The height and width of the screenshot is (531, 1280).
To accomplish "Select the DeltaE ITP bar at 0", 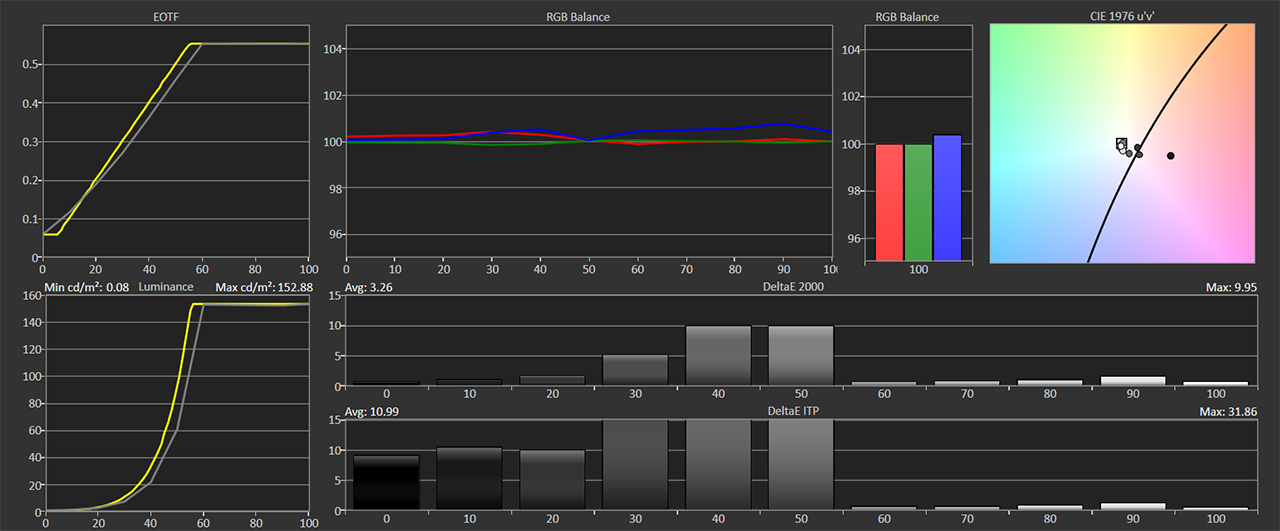I will coord(387,482).
